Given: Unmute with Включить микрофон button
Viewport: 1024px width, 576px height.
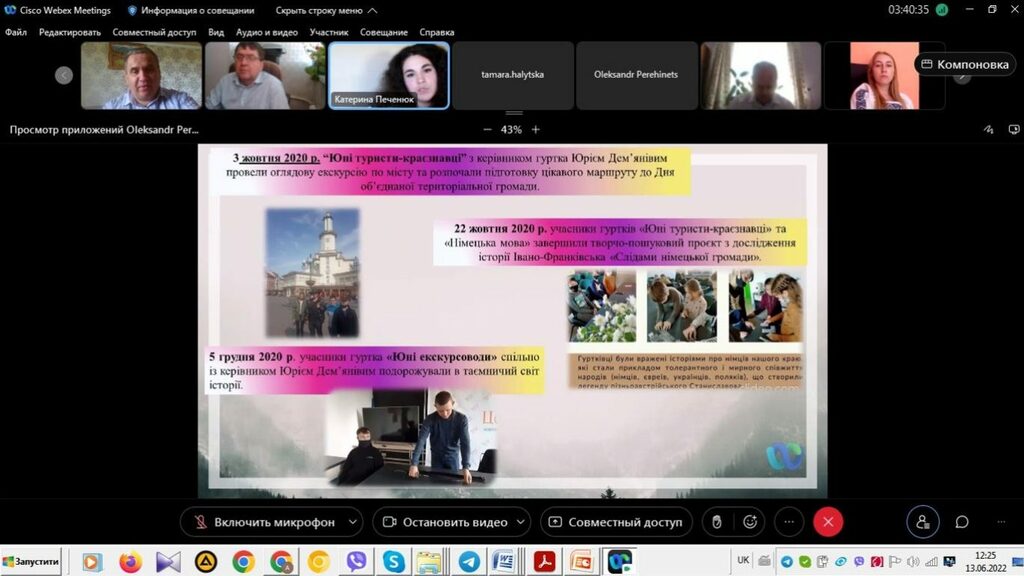Looking at the screenshot, I should pos(262,522).
